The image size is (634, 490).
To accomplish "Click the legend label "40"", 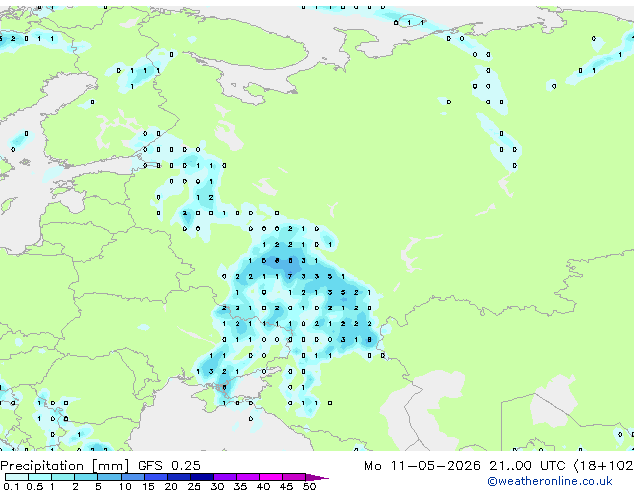I will point(263,486).
